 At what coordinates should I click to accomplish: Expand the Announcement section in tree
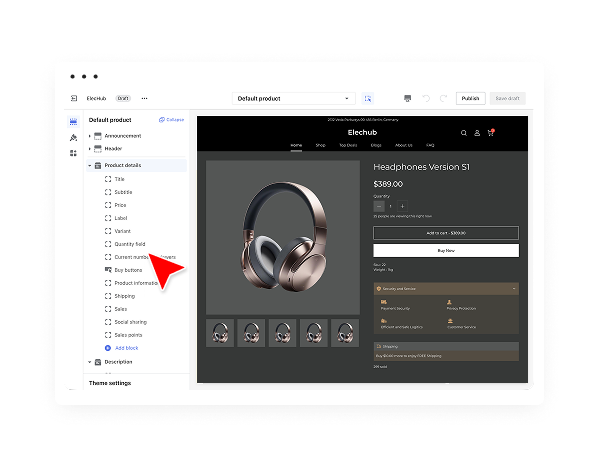click(x=89, y=135)
